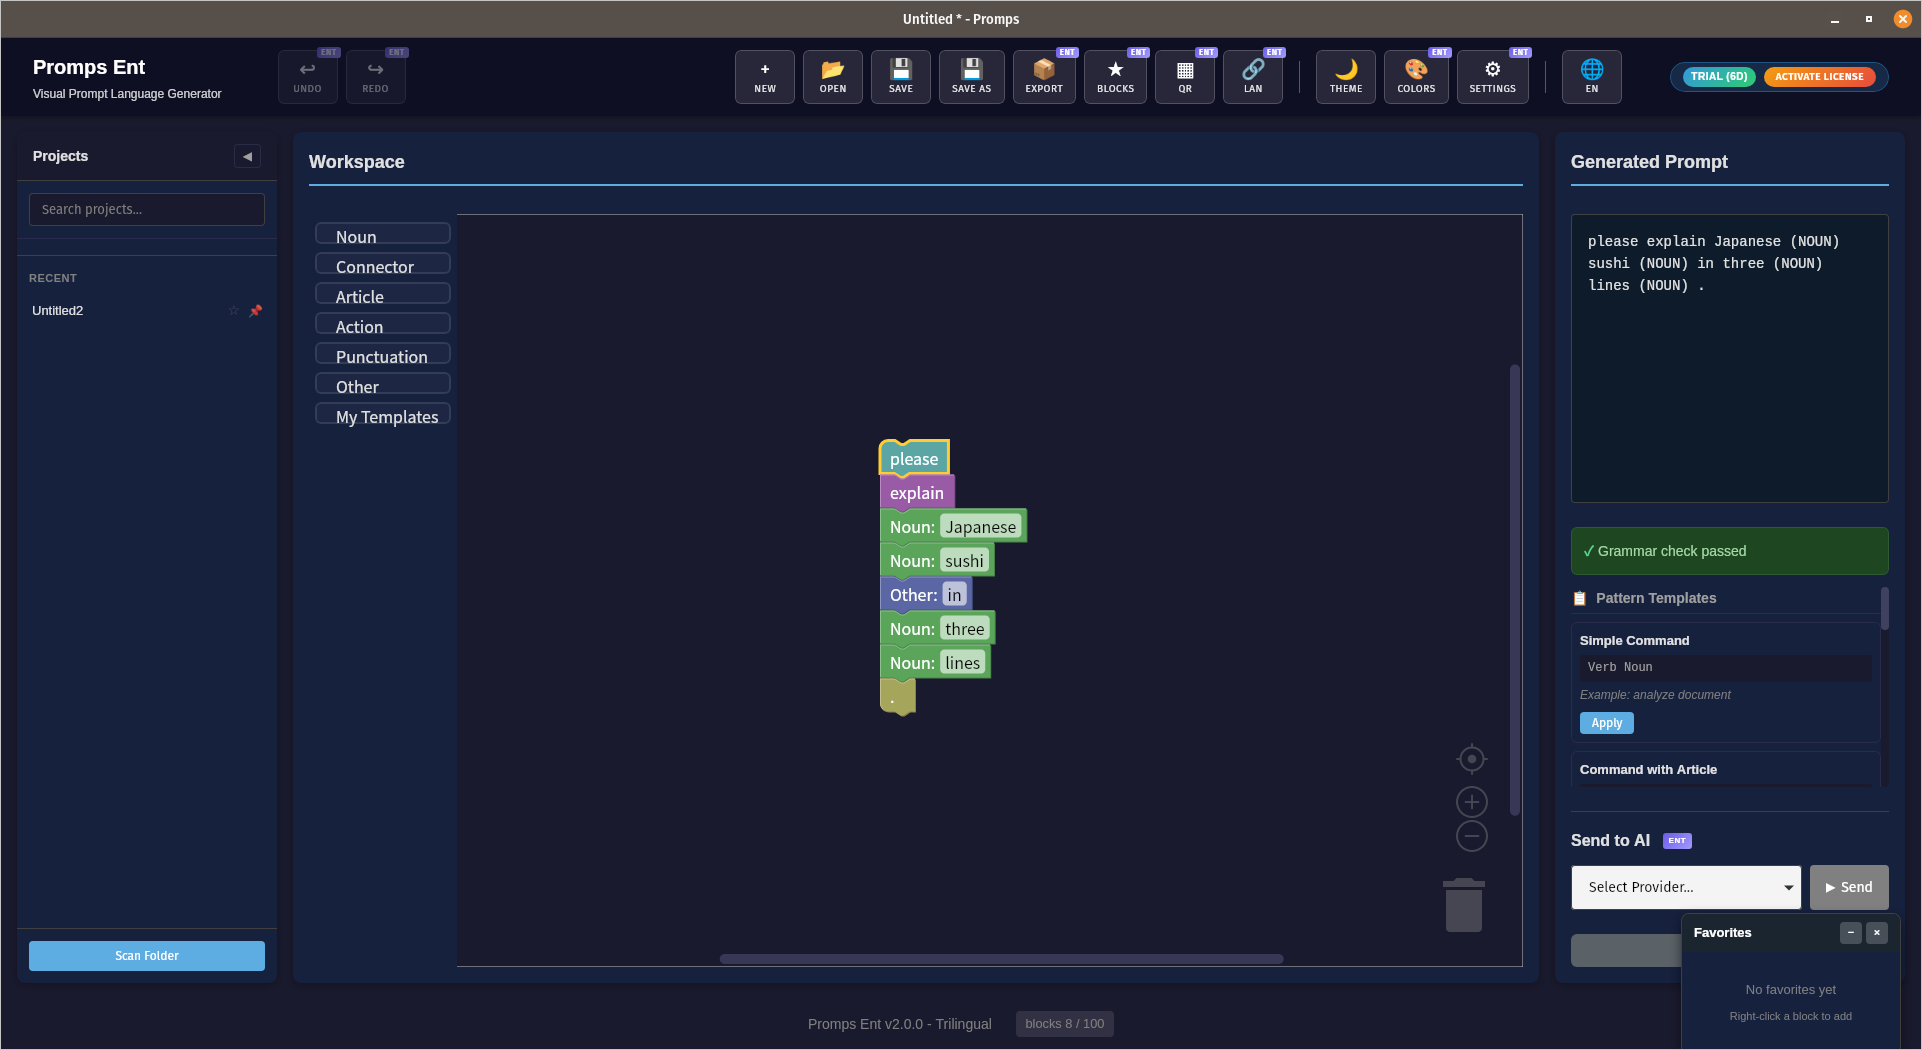This screenshot has width=1922, height=1050.
Task: Click the trash can in the workspace
Action: [x=1463, y=903]
